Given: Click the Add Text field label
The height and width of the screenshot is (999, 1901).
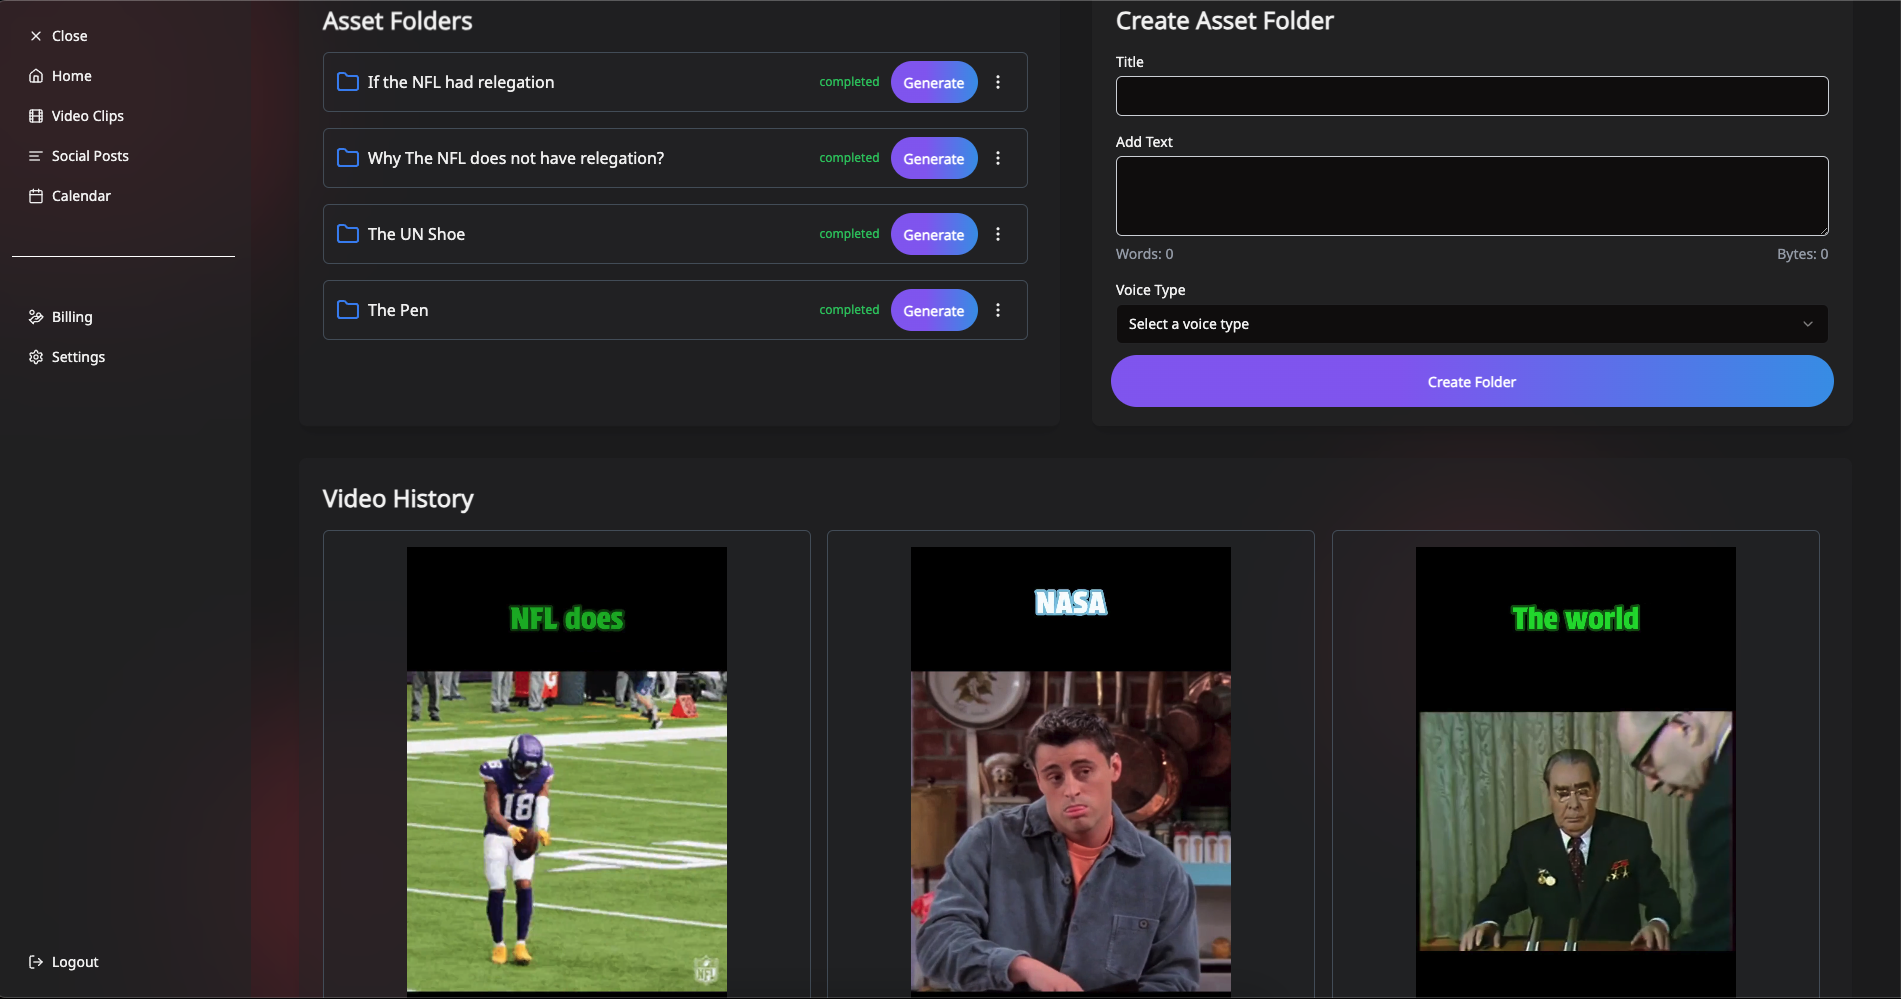Looking at the screenshot, I should 1144,142.
